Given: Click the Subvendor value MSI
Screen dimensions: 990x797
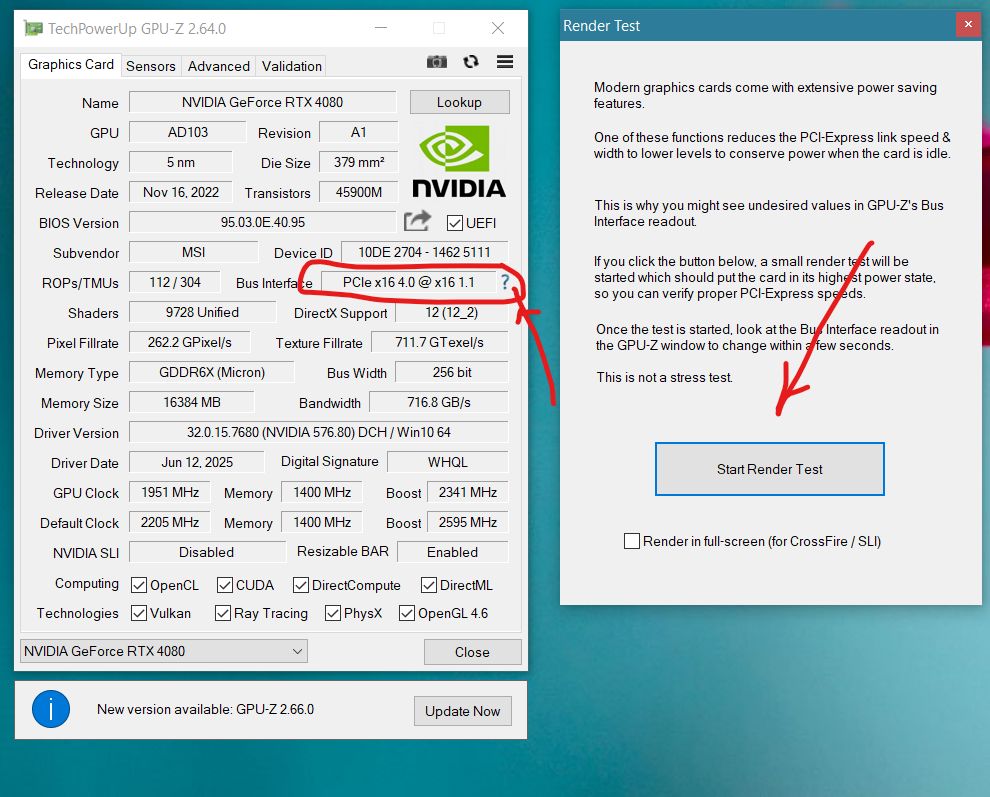Looking at the screenshot, I should 193,252.
